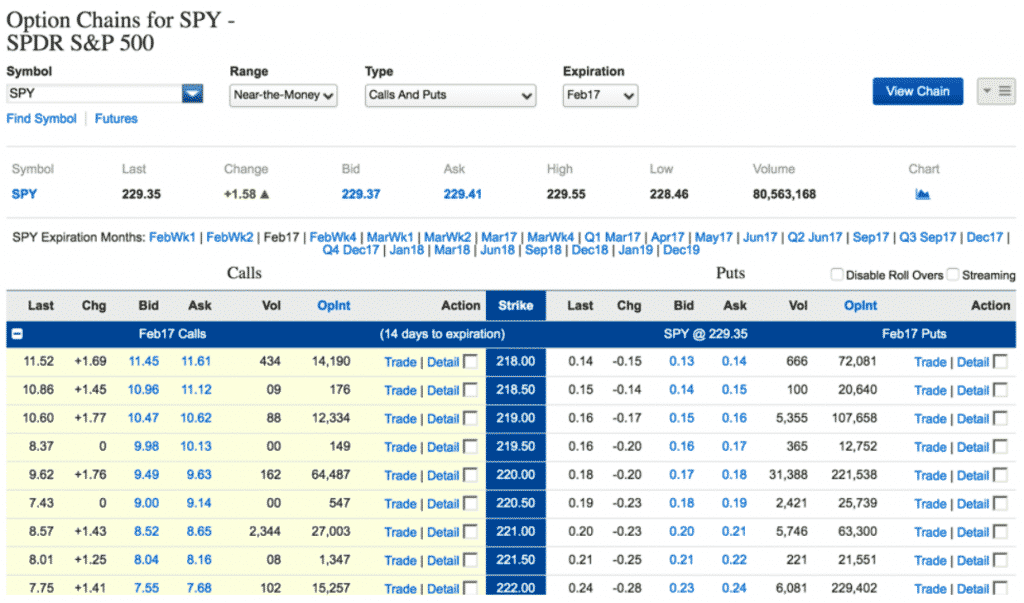Click put ask 0.16 at strike 219.00
The width and height of the screenshot is (1024, 603).
tap(734, 418)
